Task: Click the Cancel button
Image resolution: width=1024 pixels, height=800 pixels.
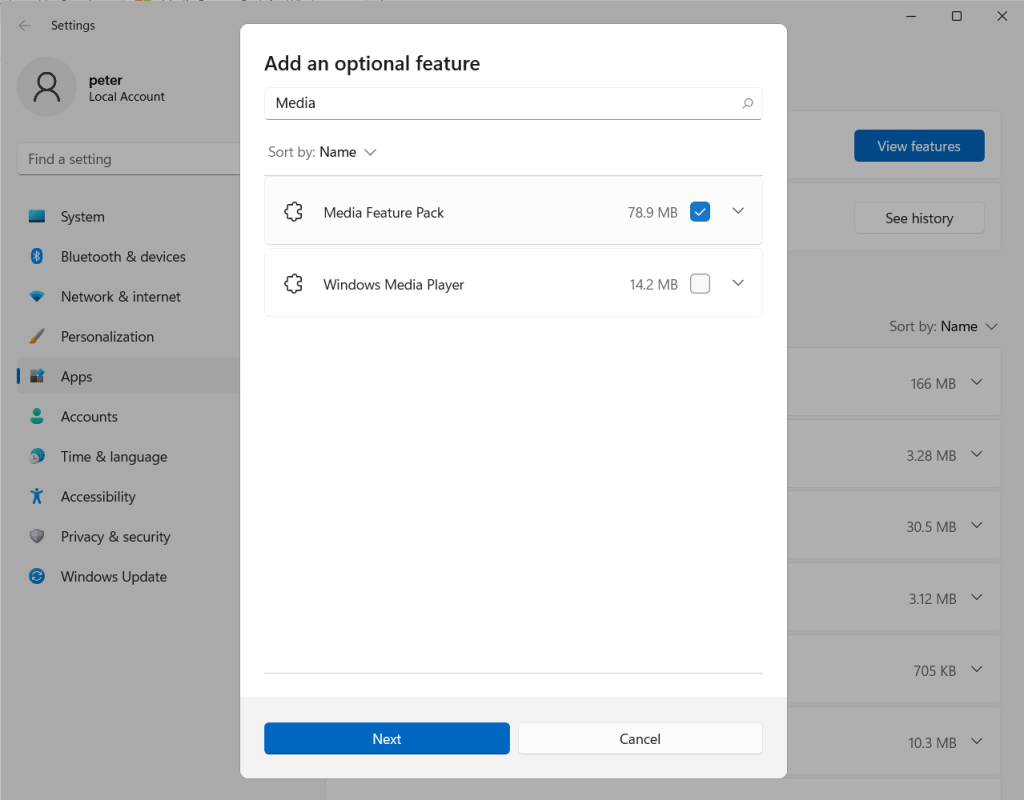Action: 640,739
